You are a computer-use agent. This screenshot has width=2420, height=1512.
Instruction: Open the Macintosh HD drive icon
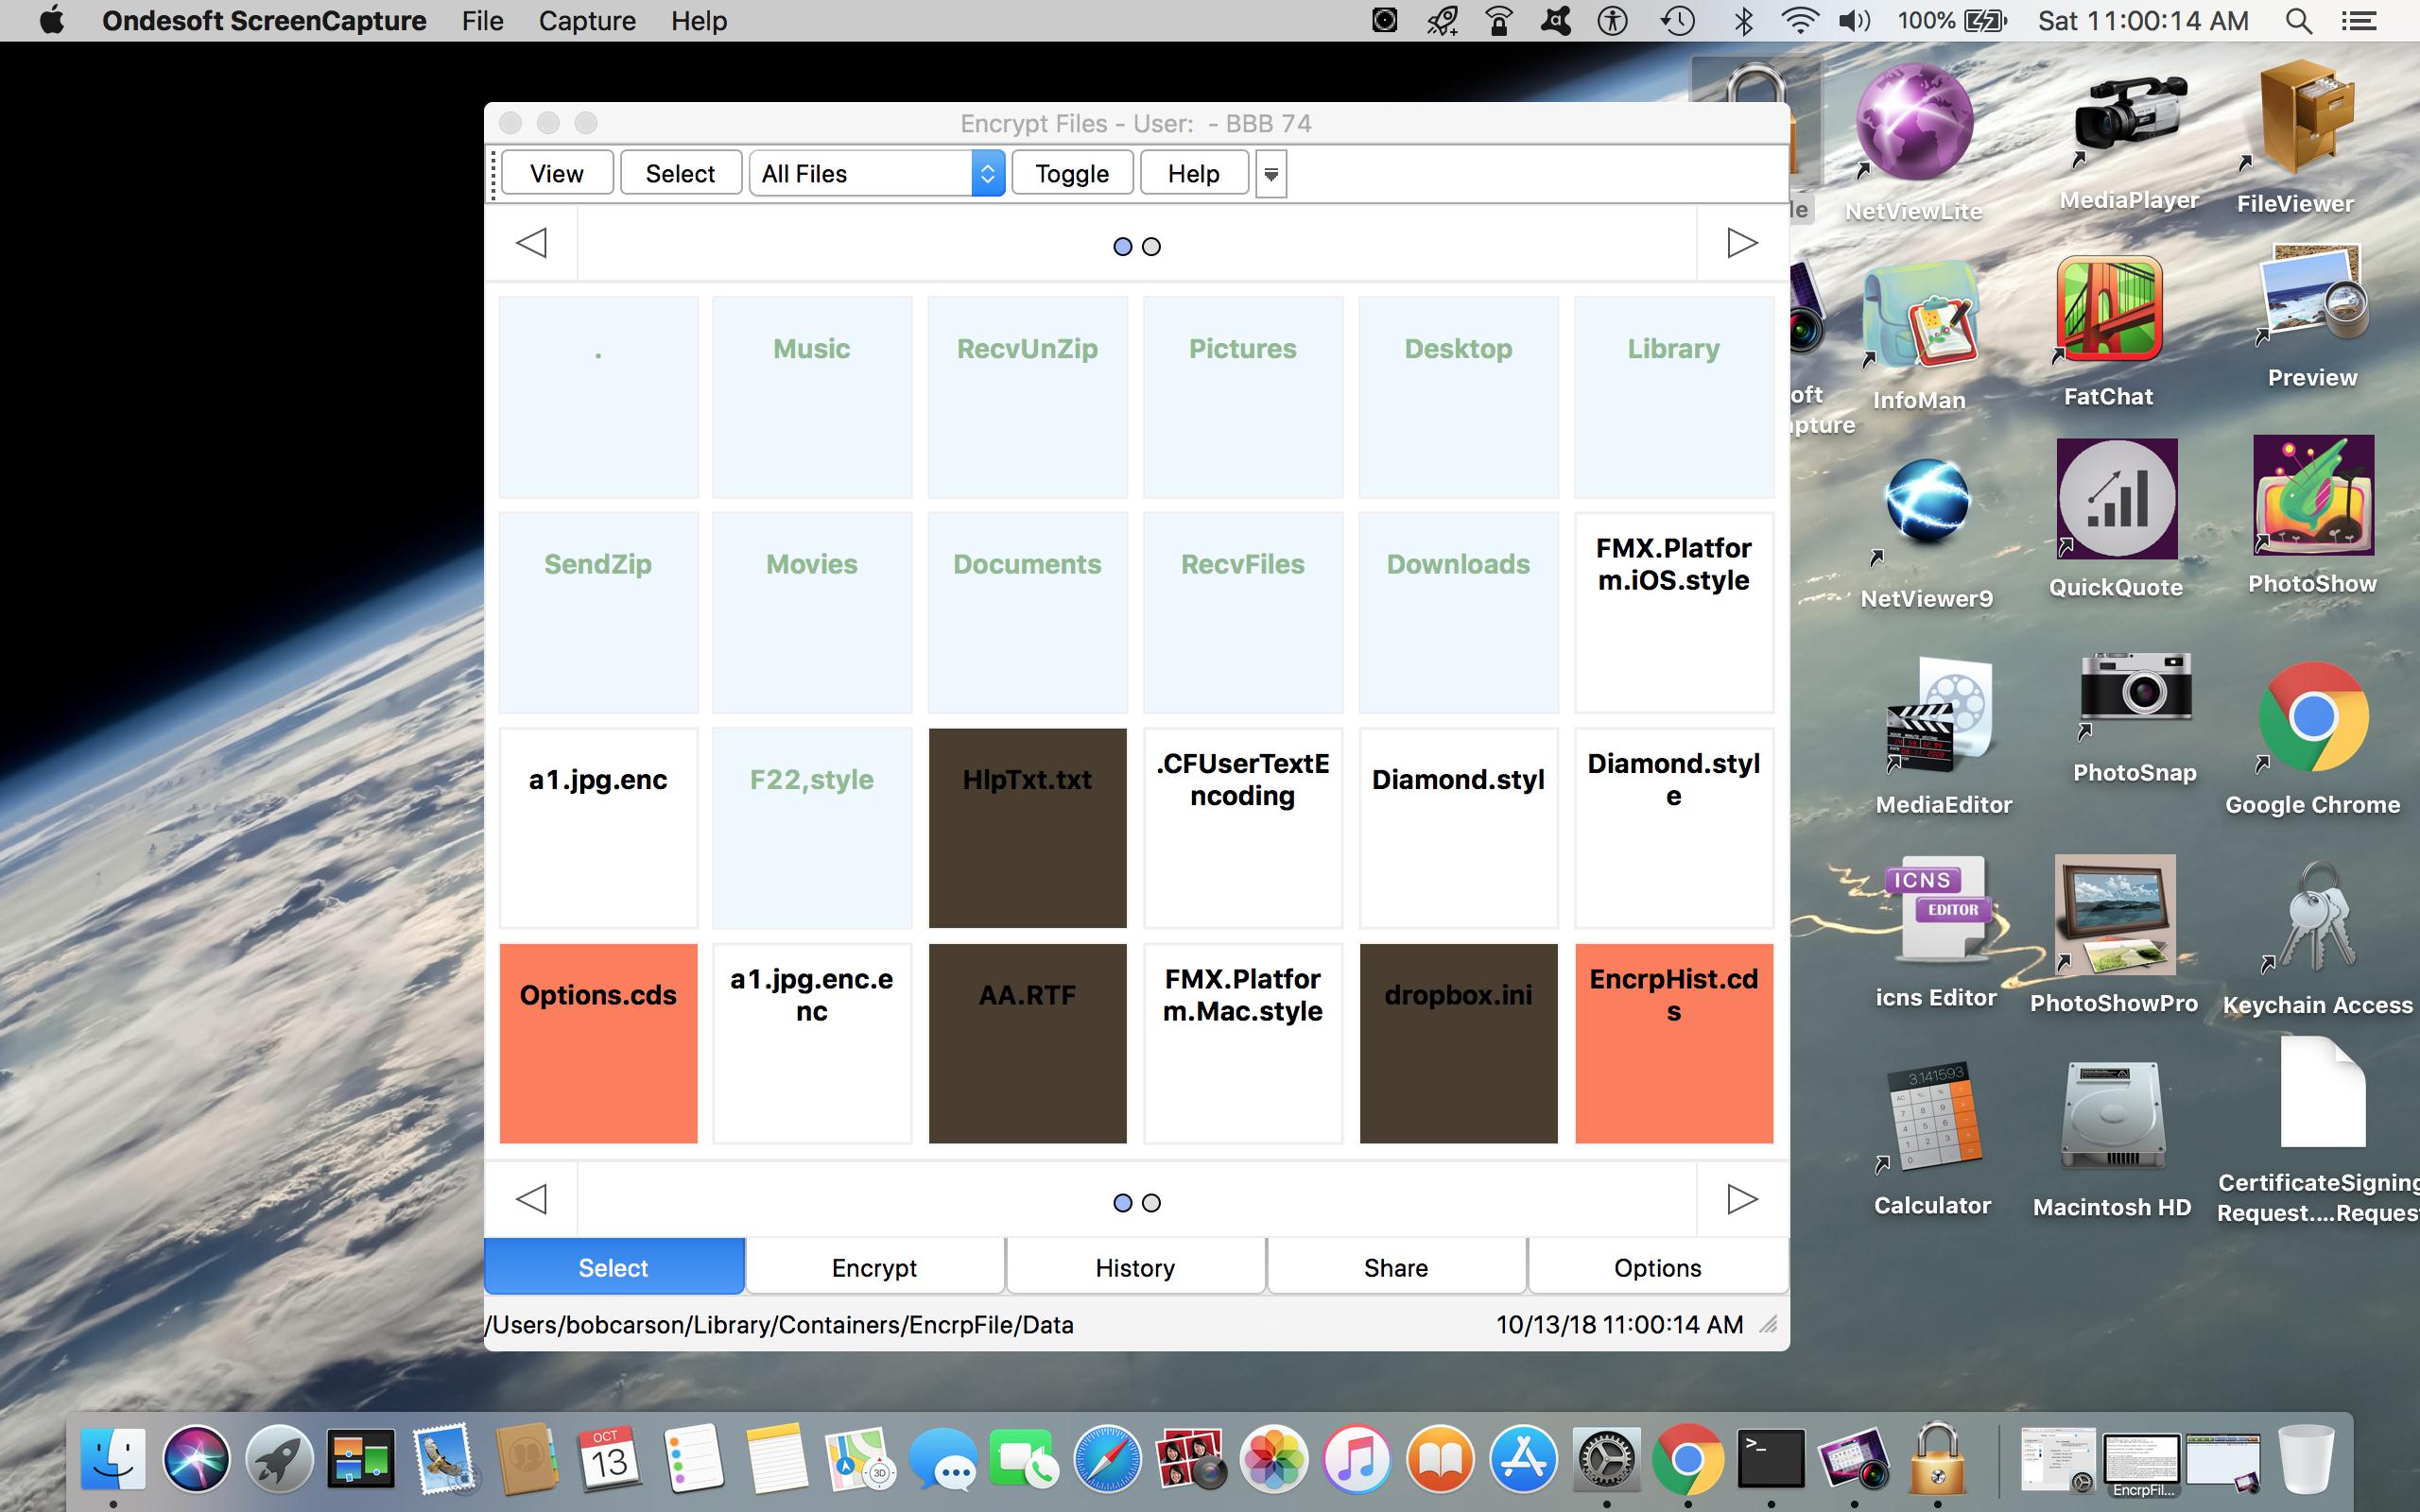tap(2113, 1116)
